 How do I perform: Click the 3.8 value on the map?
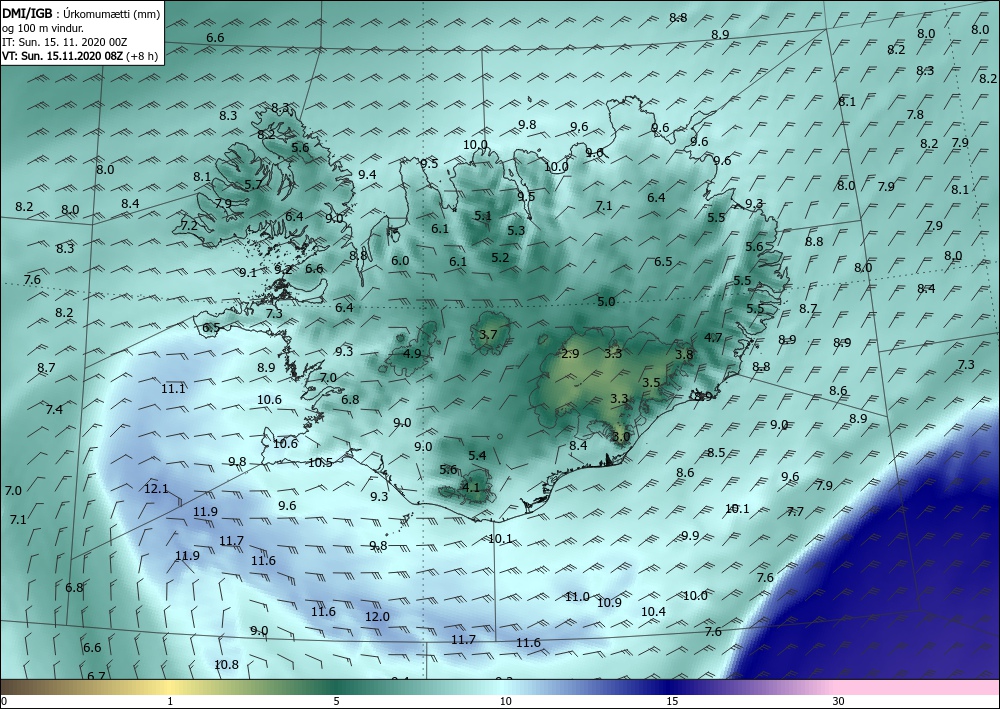click(684, 354)
